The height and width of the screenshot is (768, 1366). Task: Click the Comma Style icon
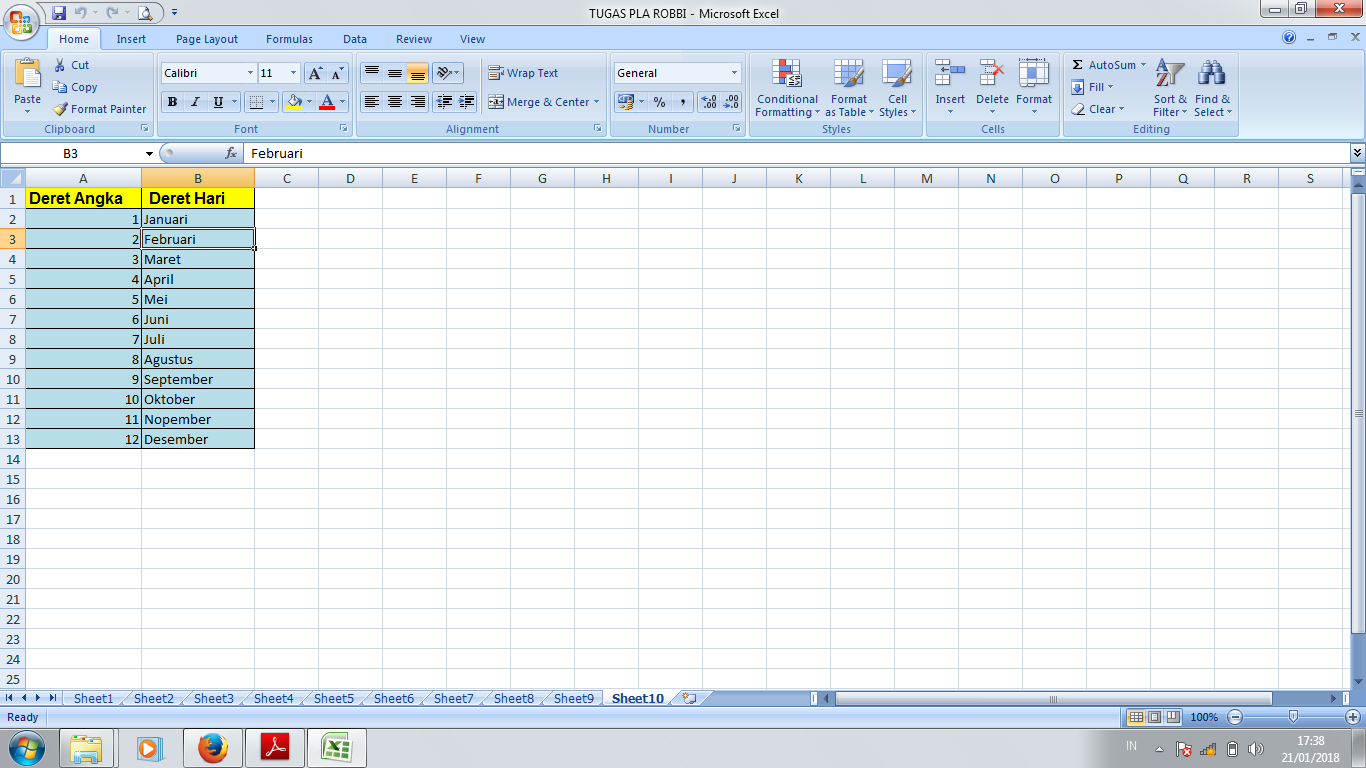(x=682, y=102)
